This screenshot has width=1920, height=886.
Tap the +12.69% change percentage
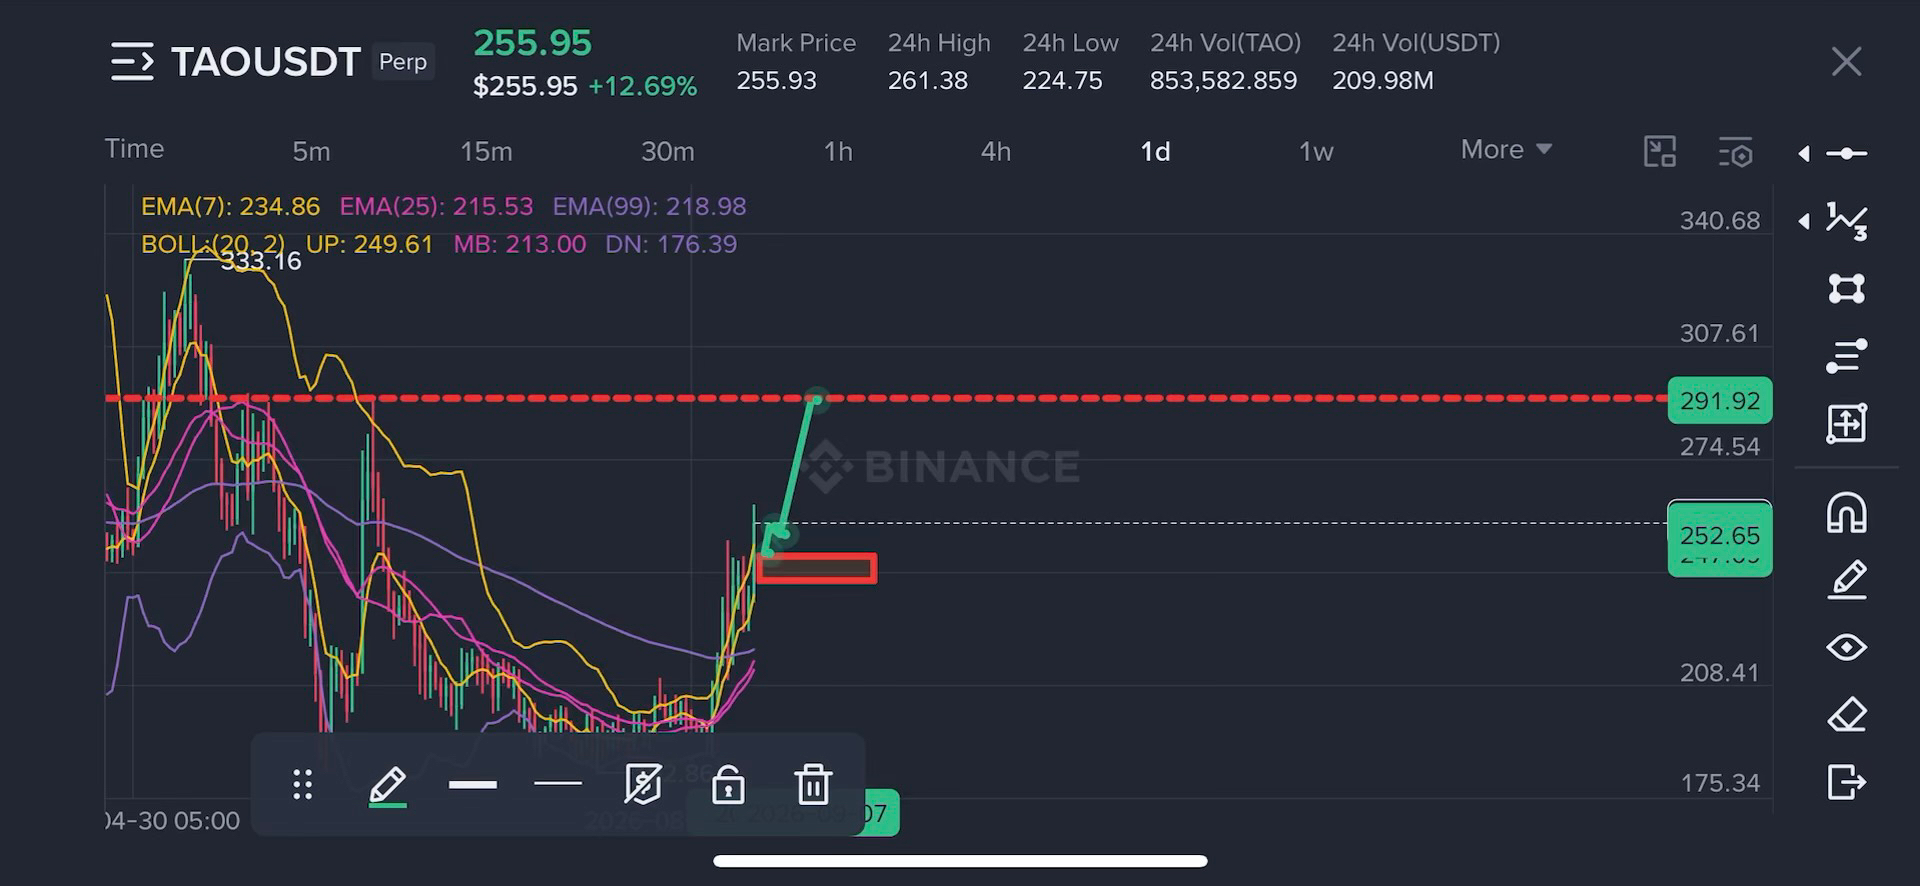[642, 86]
